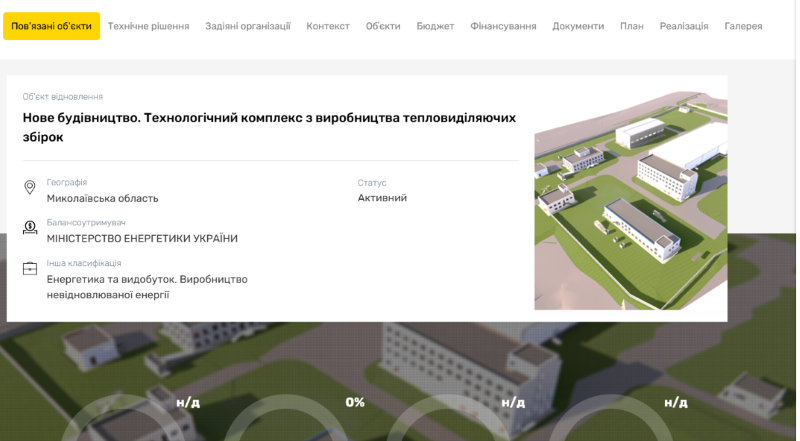Switch to Задіяні організації tab

(248, 26)
